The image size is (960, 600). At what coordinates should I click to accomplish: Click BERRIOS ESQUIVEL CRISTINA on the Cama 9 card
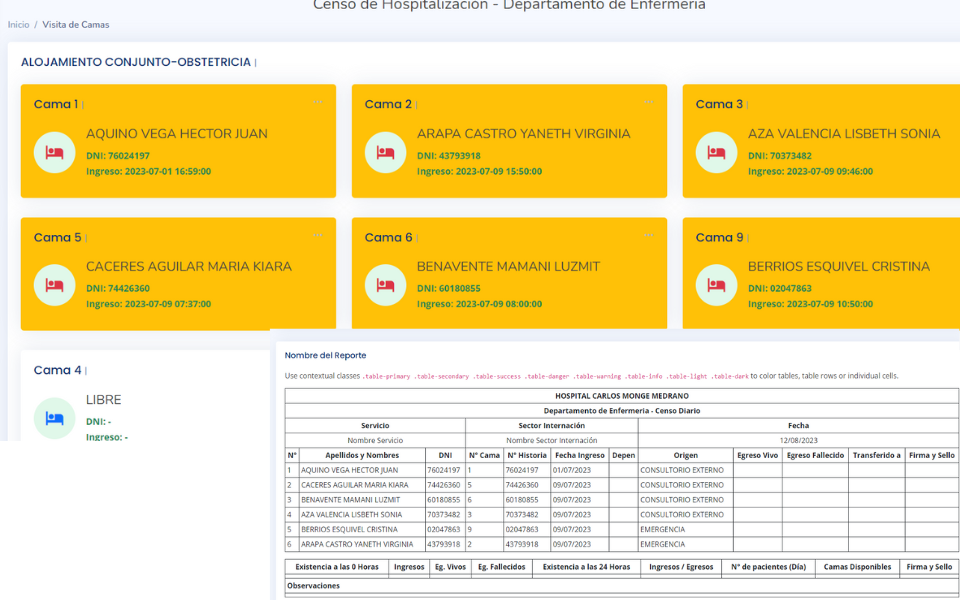click(838, 267)
